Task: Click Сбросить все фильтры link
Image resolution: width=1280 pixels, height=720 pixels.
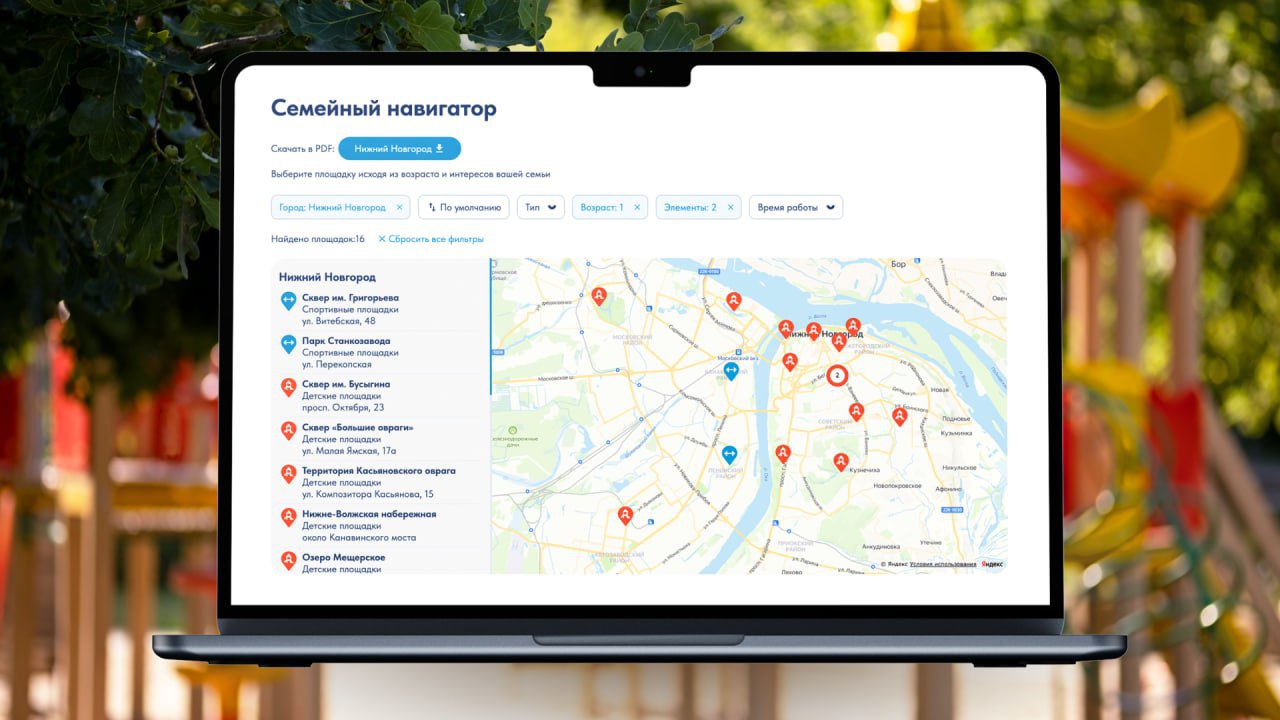Action: pyautogui.click(x=431, y=239)
